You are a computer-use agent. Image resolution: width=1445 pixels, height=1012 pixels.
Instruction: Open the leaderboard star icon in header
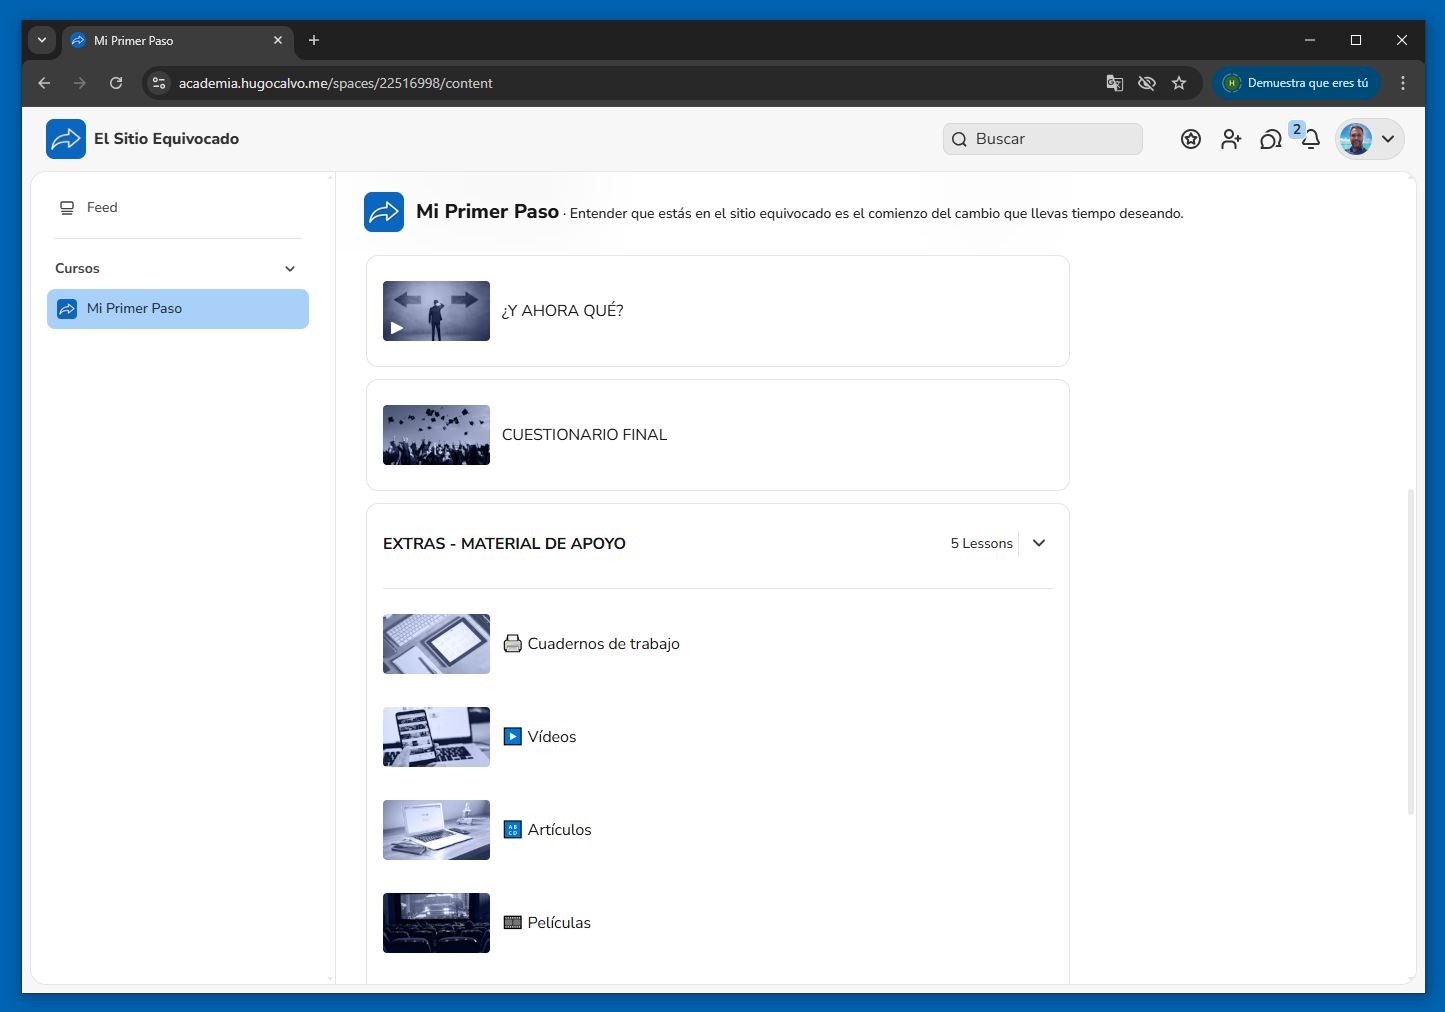(x=1191, y=139)
